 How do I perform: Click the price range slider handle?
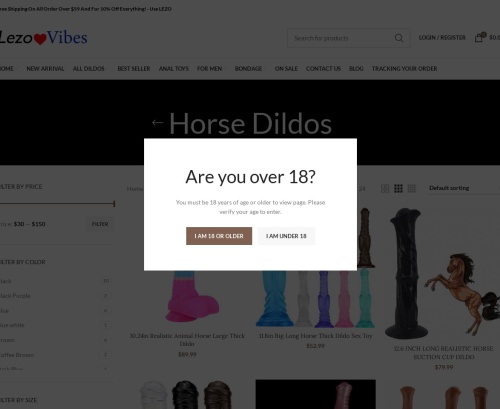114,203
